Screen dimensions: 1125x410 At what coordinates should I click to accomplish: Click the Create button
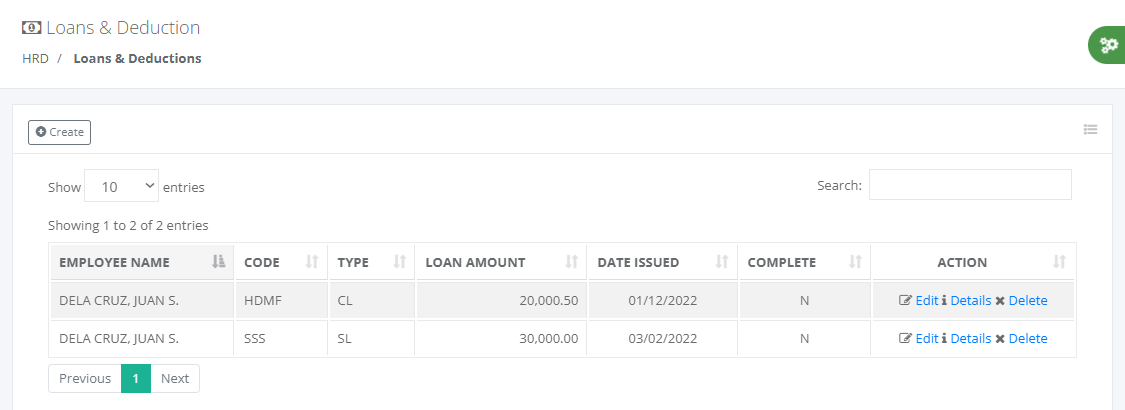[60, 132]
